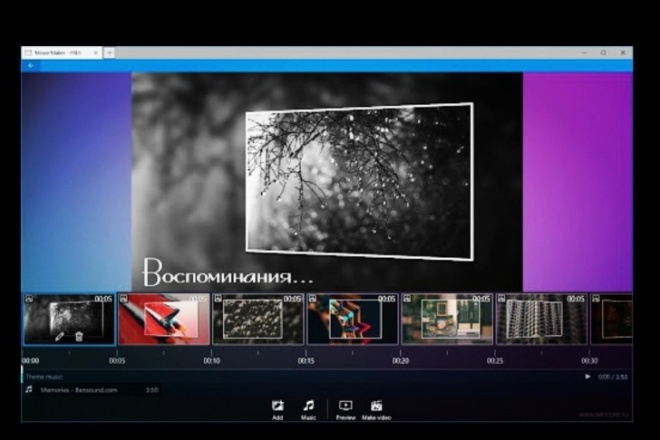Screen dimensions: 660x440
Task: Click the Movie Maker tab title
Action: point(58,53)
